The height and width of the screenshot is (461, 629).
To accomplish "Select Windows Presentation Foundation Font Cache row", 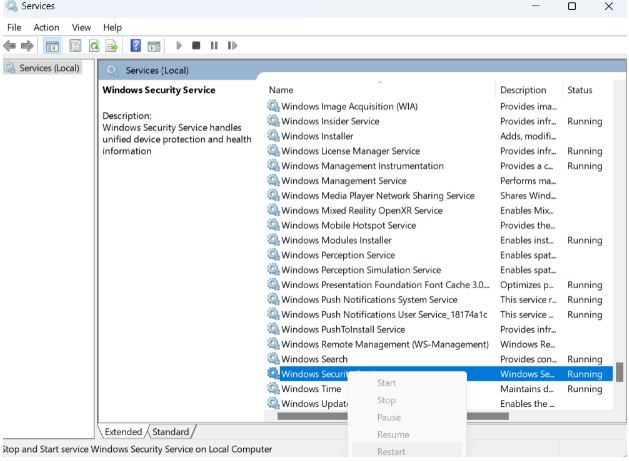I will pyautogui.click(x=439, y=284).
